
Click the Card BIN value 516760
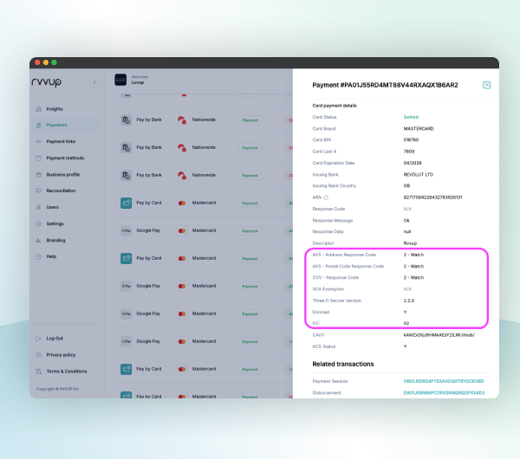(411, 140)
